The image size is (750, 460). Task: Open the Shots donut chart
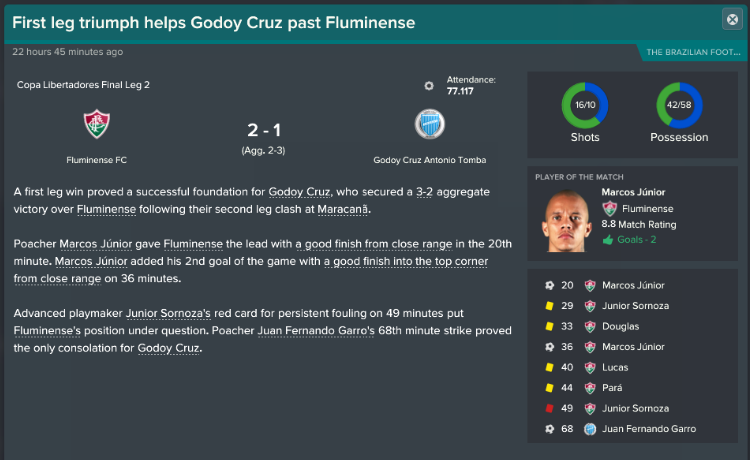pyautogui.click(x=585, y=105)
